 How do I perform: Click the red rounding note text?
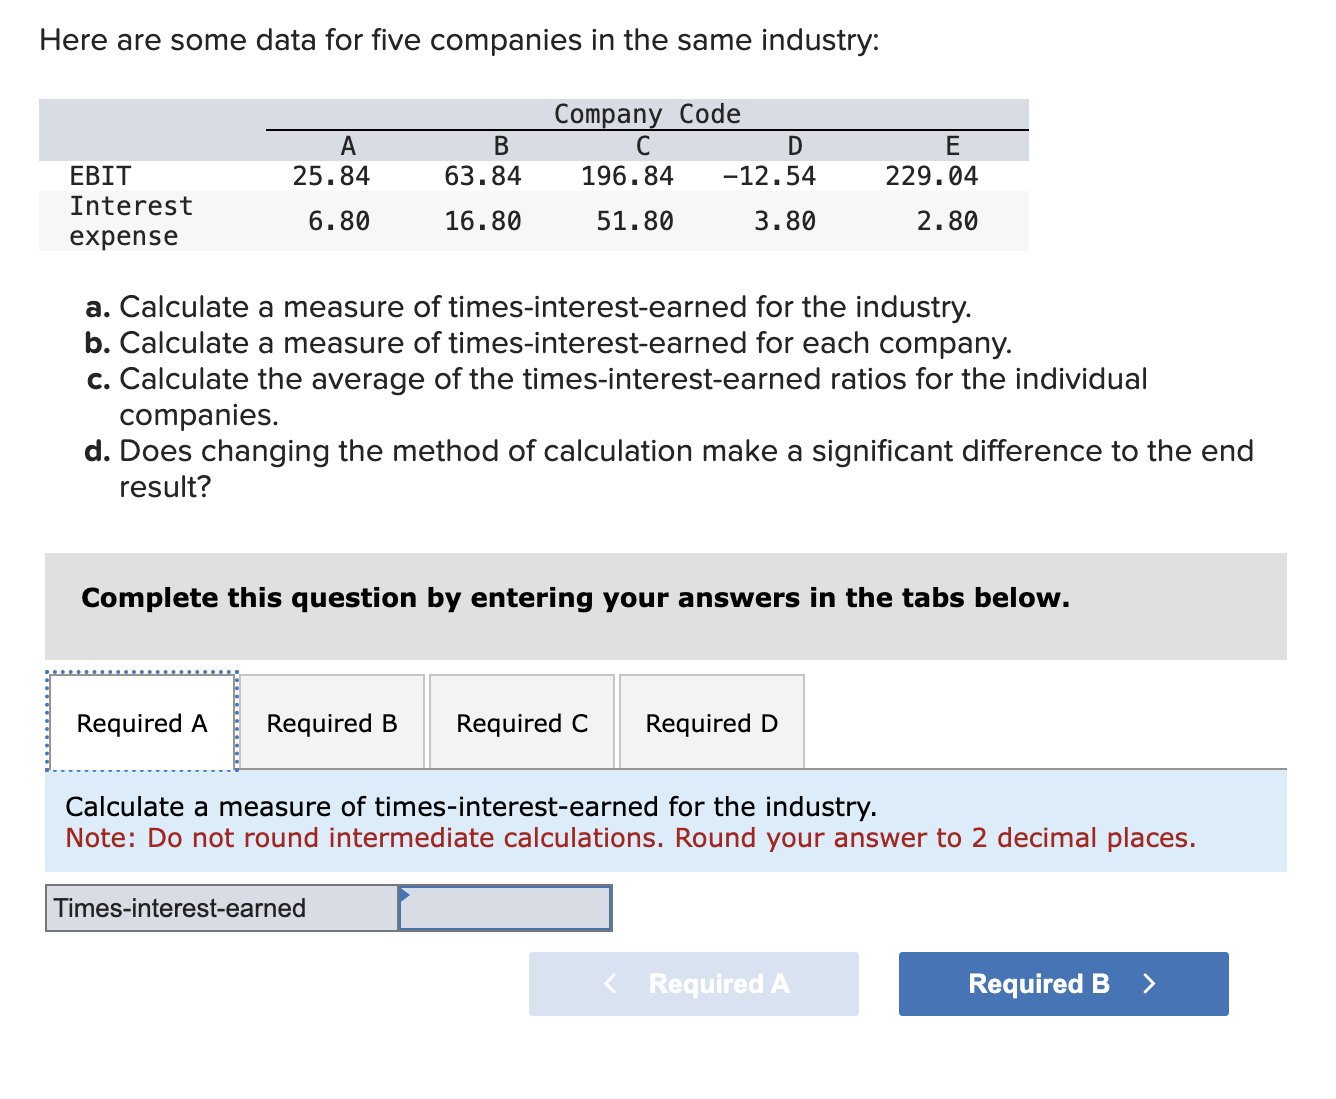(x=630, y=838)
